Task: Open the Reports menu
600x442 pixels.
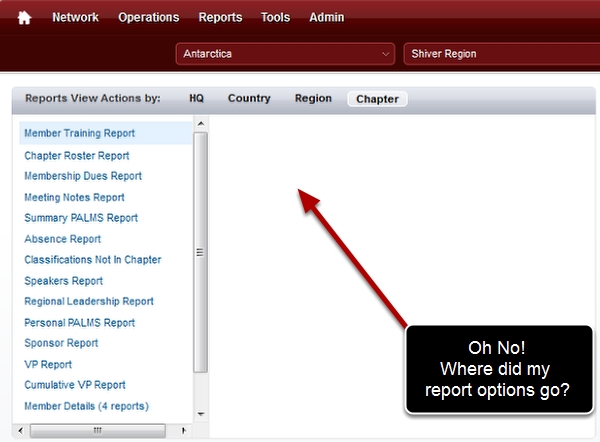Action: (220, 18)
